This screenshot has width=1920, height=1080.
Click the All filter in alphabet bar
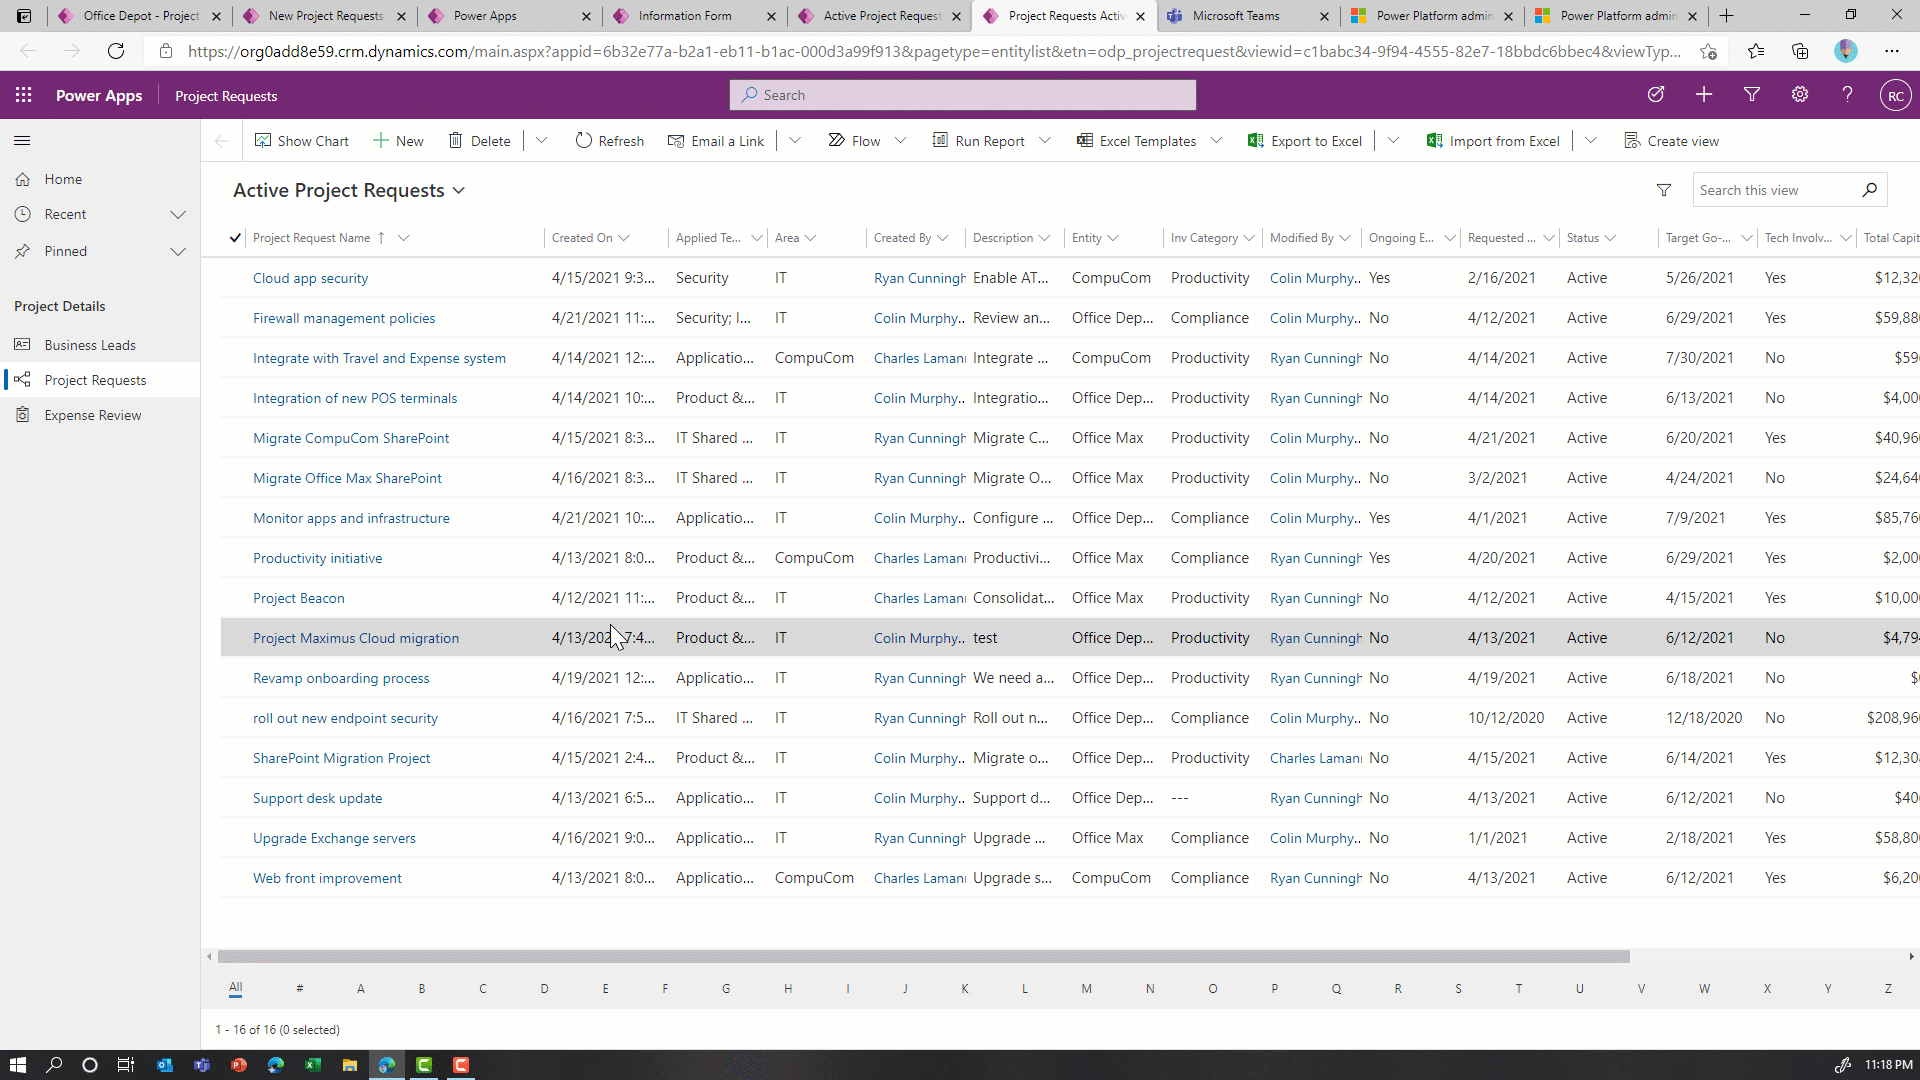tap(235, 988)
